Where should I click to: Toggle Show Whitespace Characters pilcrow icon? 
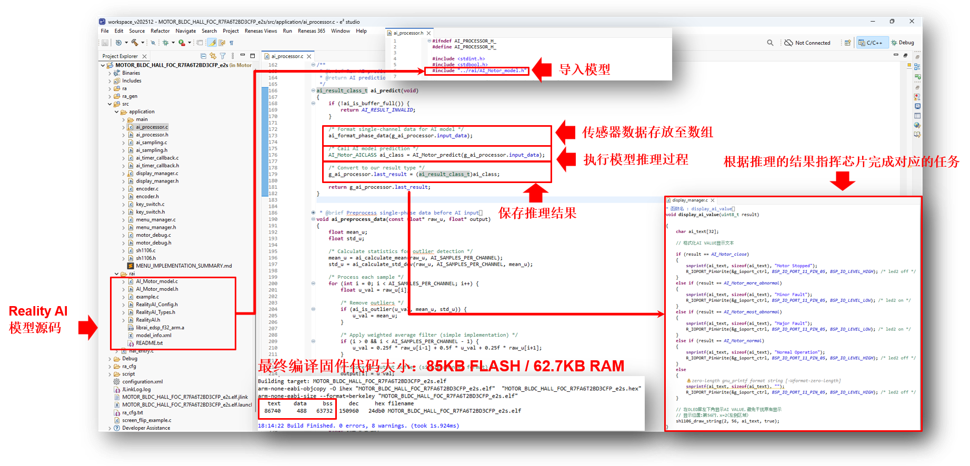231,43
